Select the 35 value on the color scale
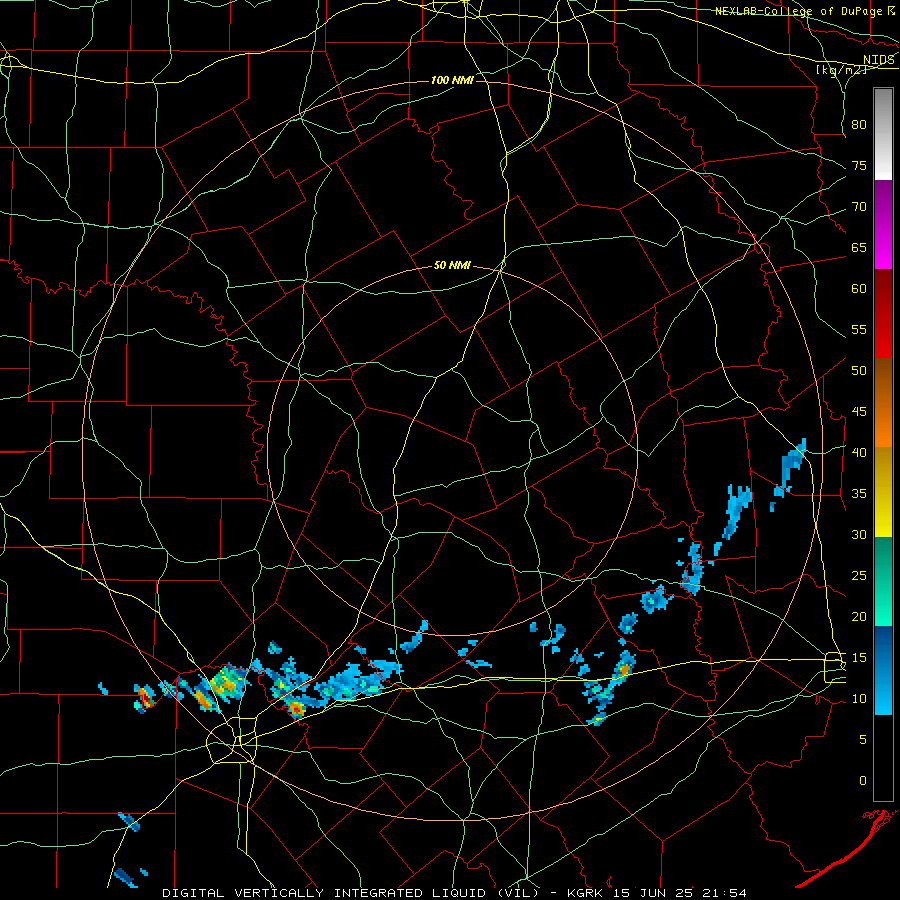Image resolution: width=900 pixels, height=900 pixels. (x=859, y=494)
